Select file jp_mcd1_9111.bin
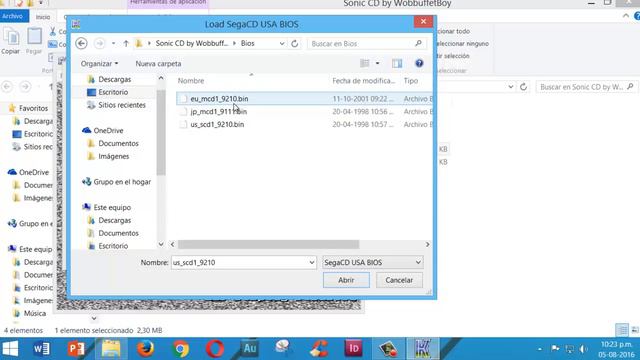640x360 pixels. [x=218, y=111]
